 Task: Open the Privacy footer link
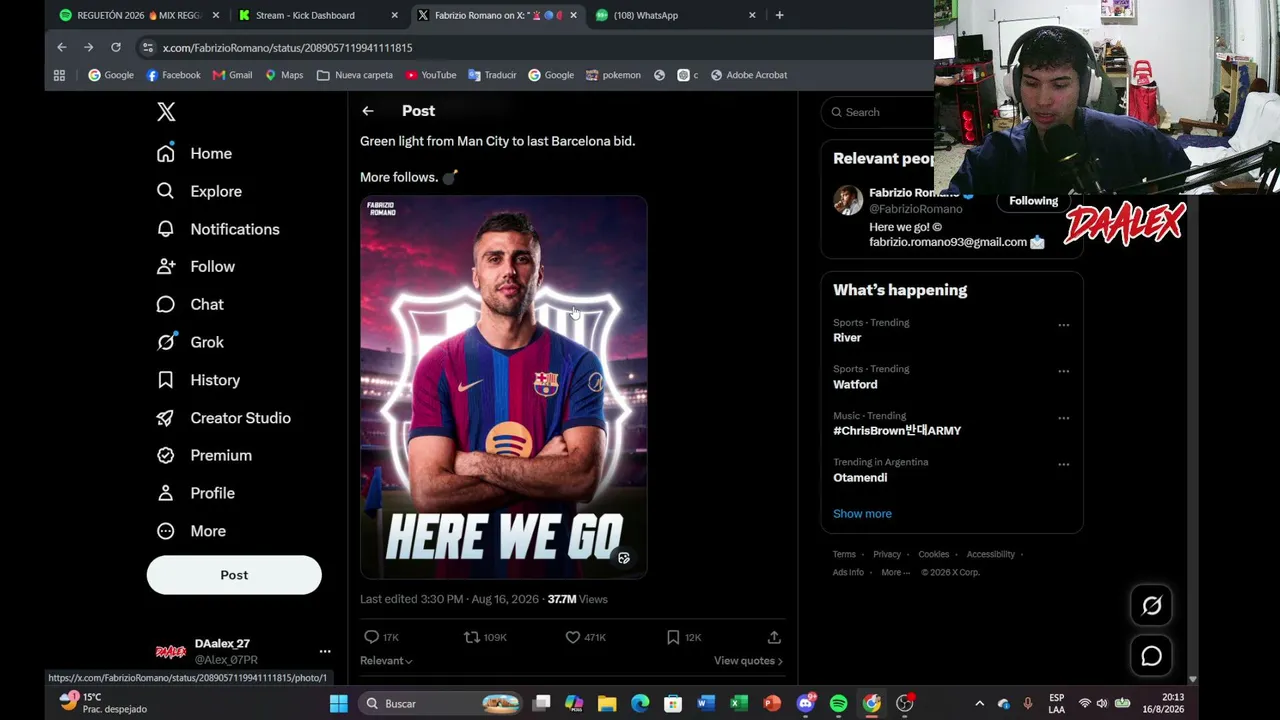click(887, 554)
